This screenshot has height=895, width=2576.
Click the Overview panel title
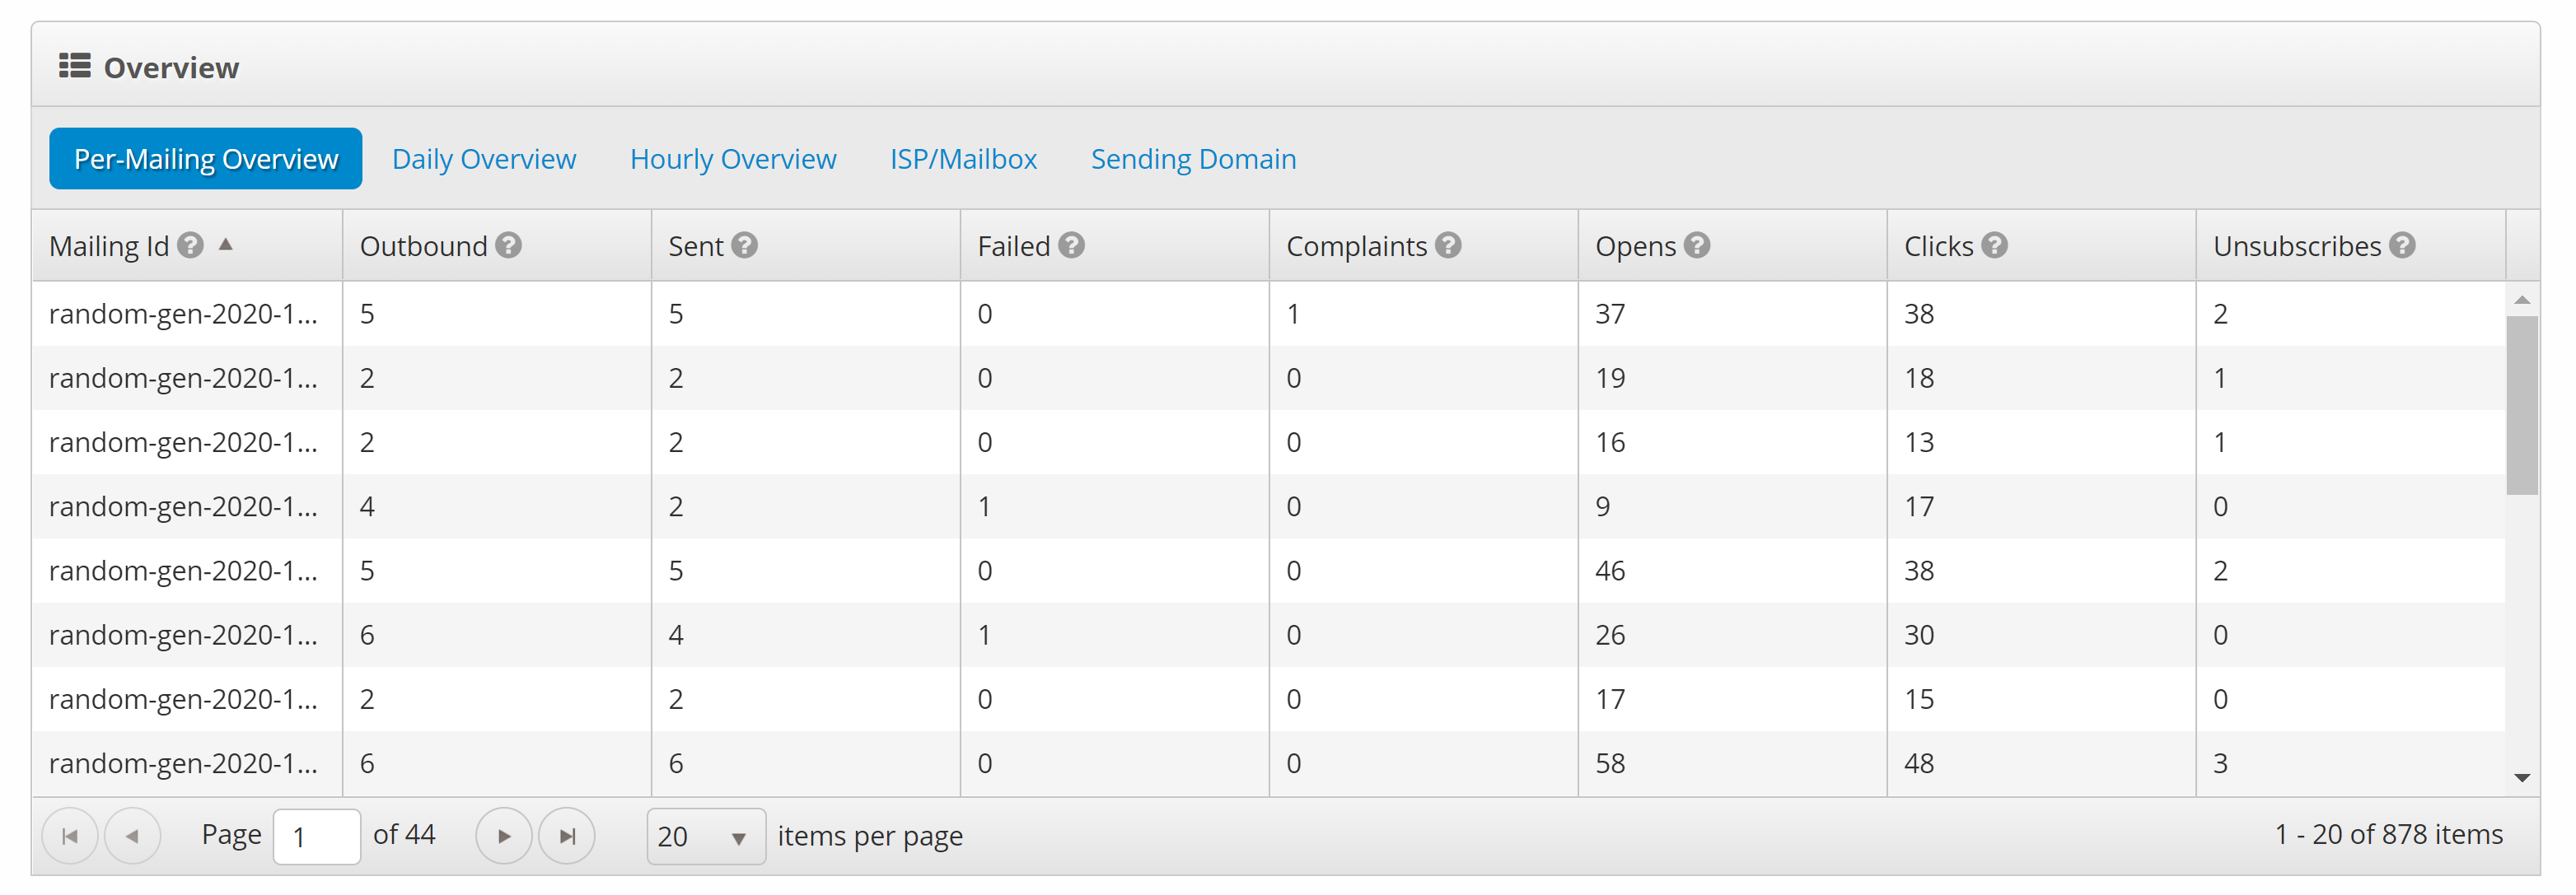pos(171,67)
